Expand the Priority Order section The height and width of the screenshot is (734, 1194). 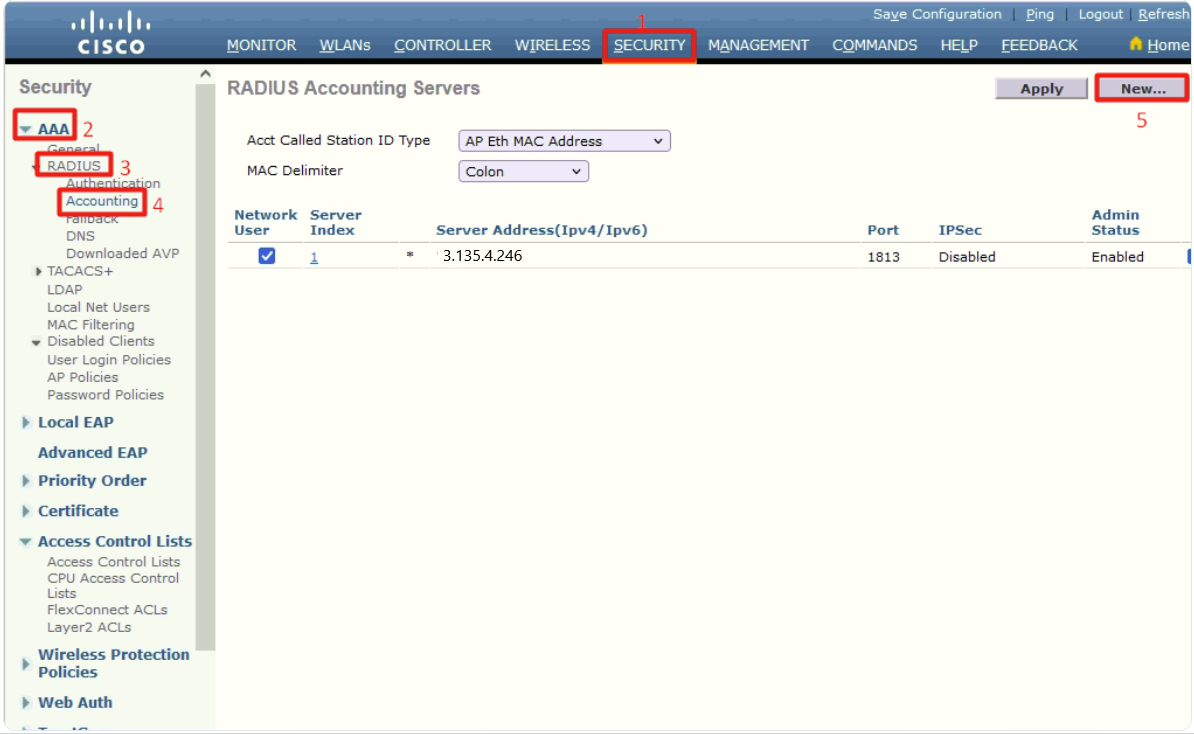pos(26,481)
